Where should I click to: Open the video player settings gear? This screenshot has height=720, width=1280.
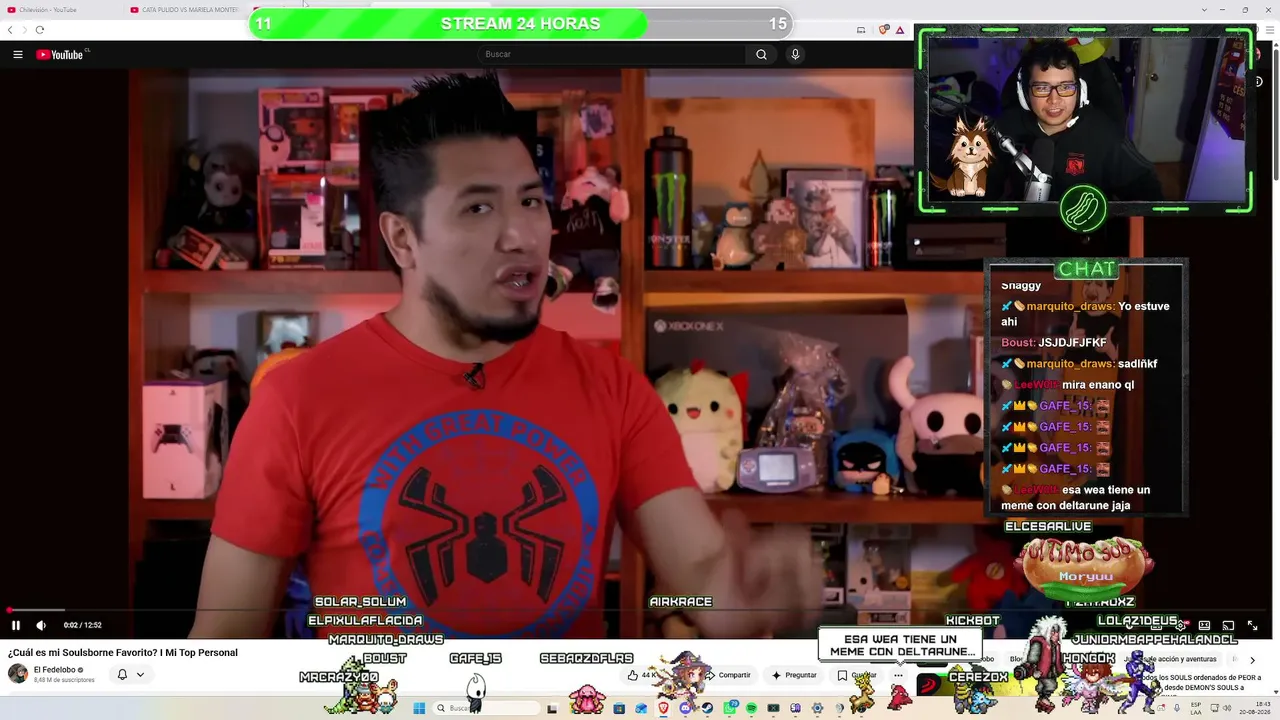(1180, 626)
